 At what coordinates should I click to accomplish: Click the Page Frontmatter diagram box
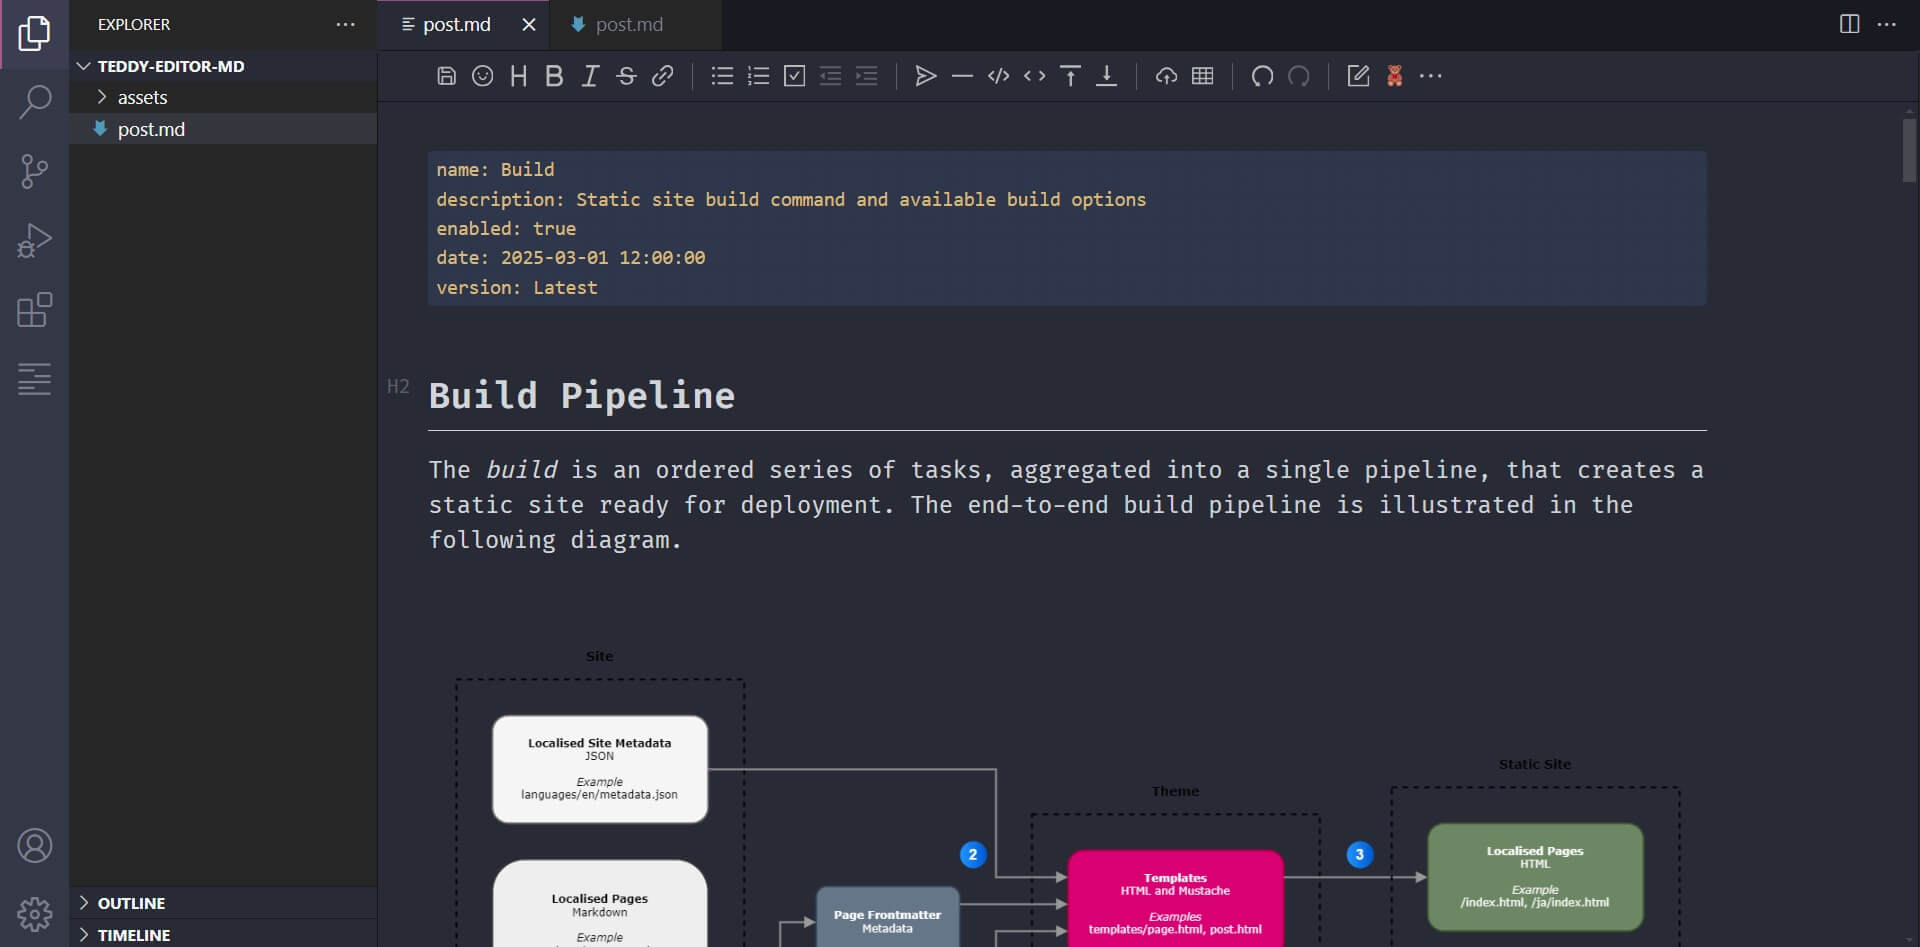[887, 918]
